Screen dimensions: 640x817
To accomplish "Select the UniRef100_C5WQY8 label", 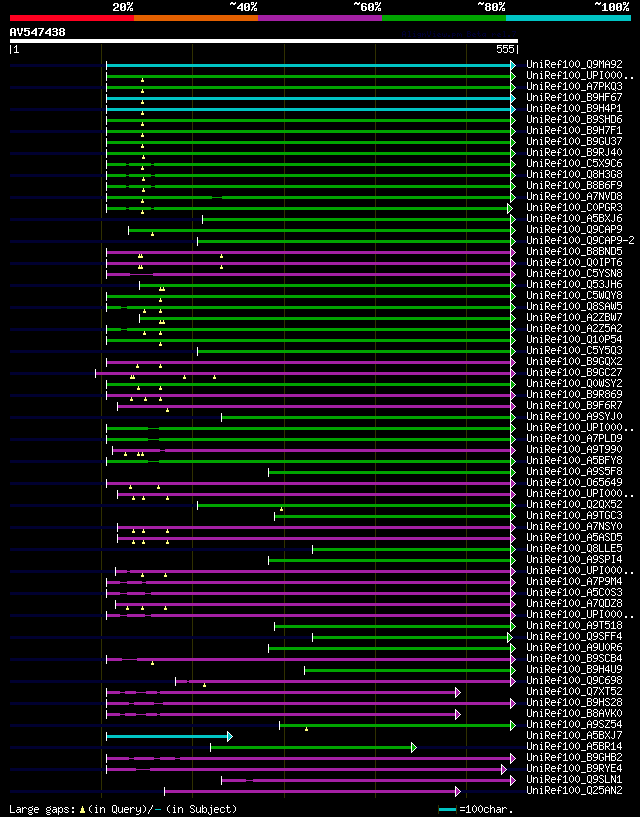I will click(574, 295).
